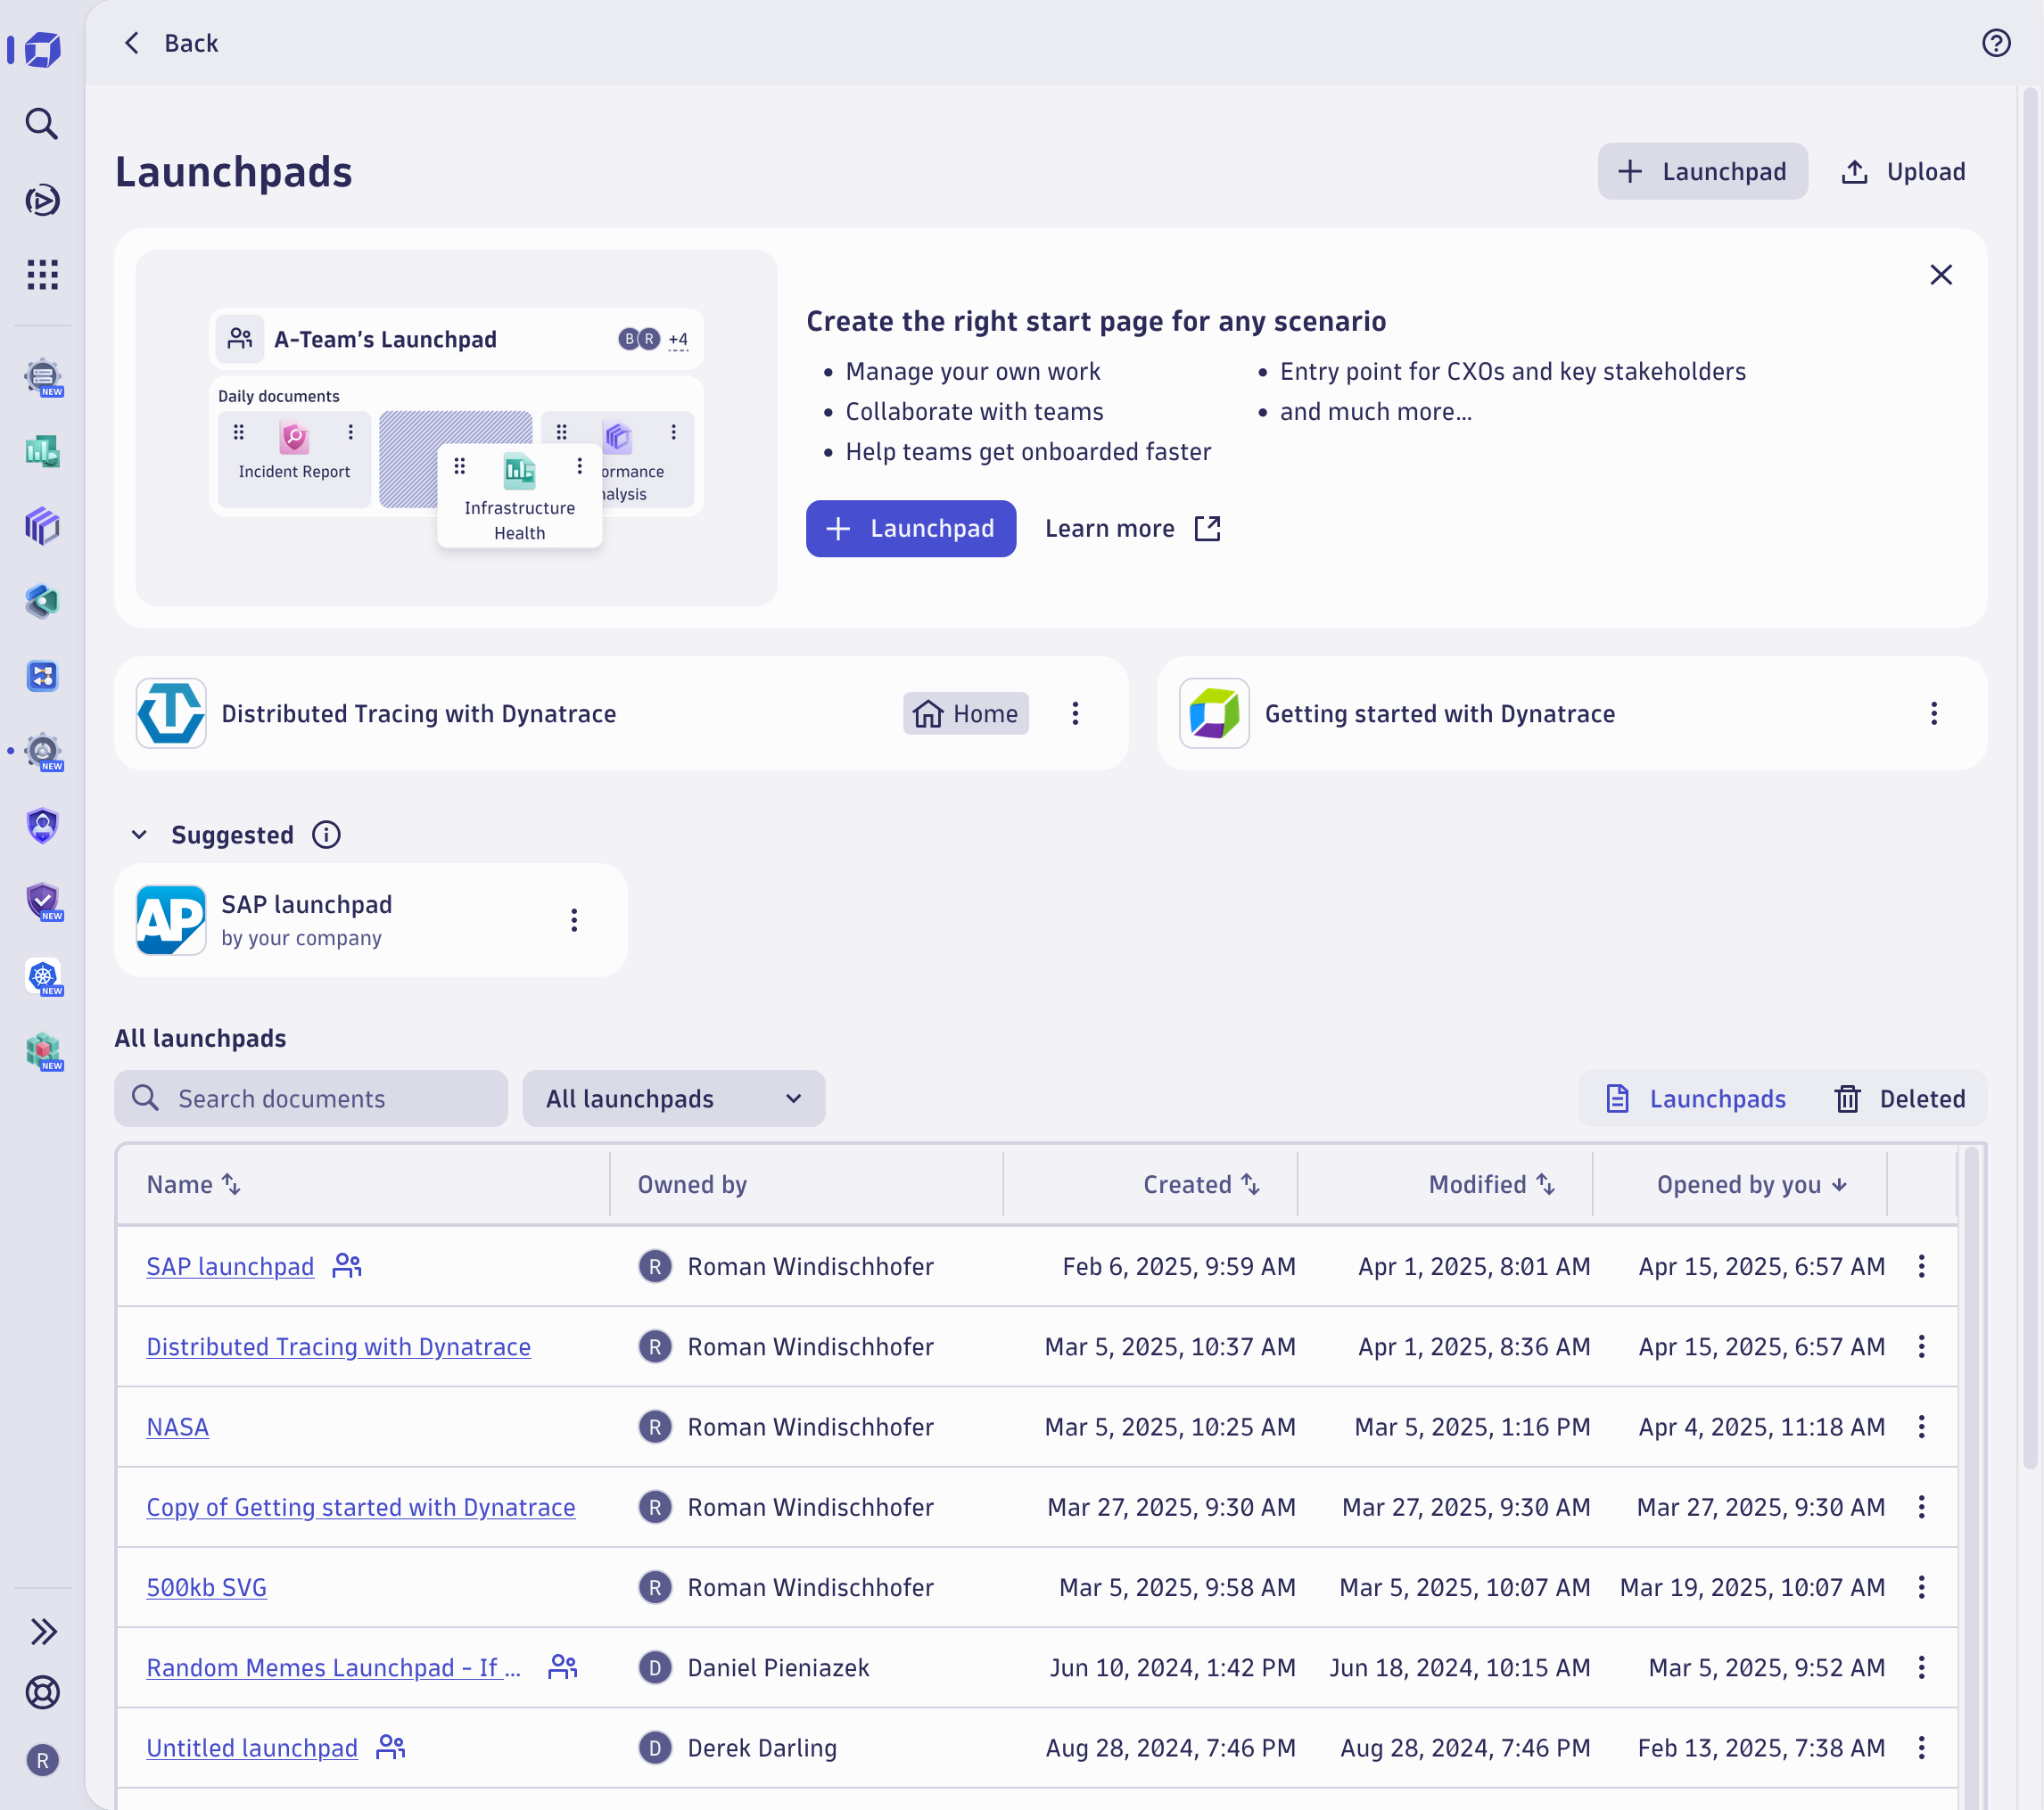Click the help question mark at top right
This screenshot has height=1810, width=2044.
click(x=1996, y=43)
